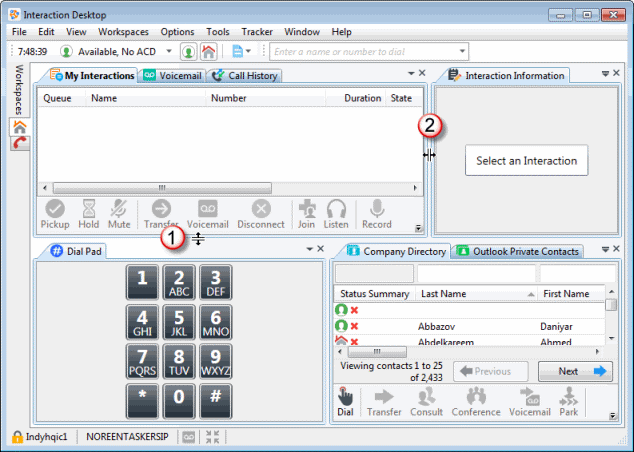The image size is (634, 452).
Task: Open the Tracker menu
Action: tap(258, 32)
